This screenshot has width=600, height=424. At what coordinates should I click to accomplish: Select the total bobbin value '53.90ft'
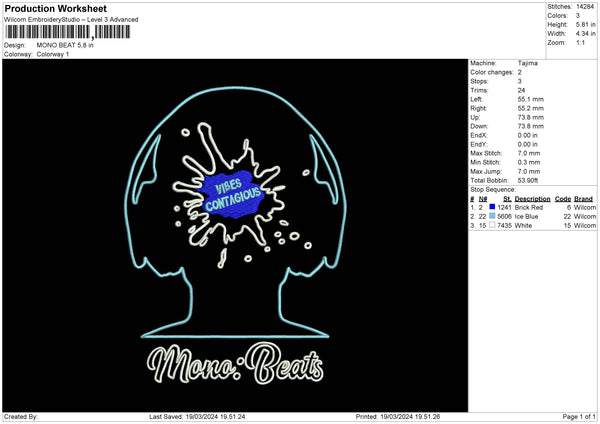[x=528, y=180]
